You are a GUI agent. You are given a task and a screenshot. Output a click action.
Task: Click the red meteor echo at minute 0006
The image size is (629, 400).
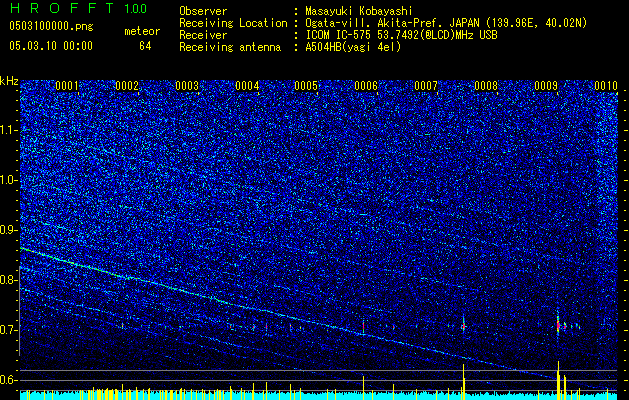pyautogui.click(x=363, y=326)
